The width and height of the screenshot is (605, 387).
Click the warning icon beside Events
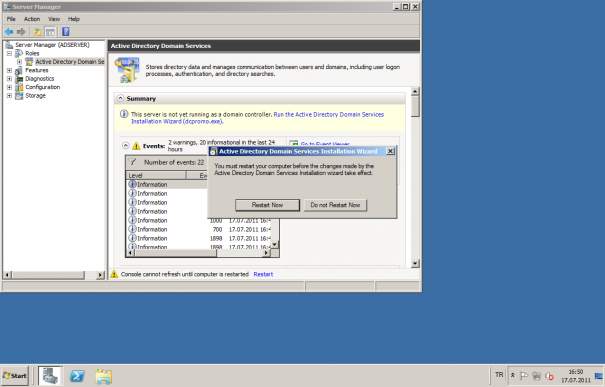[136, 146]
